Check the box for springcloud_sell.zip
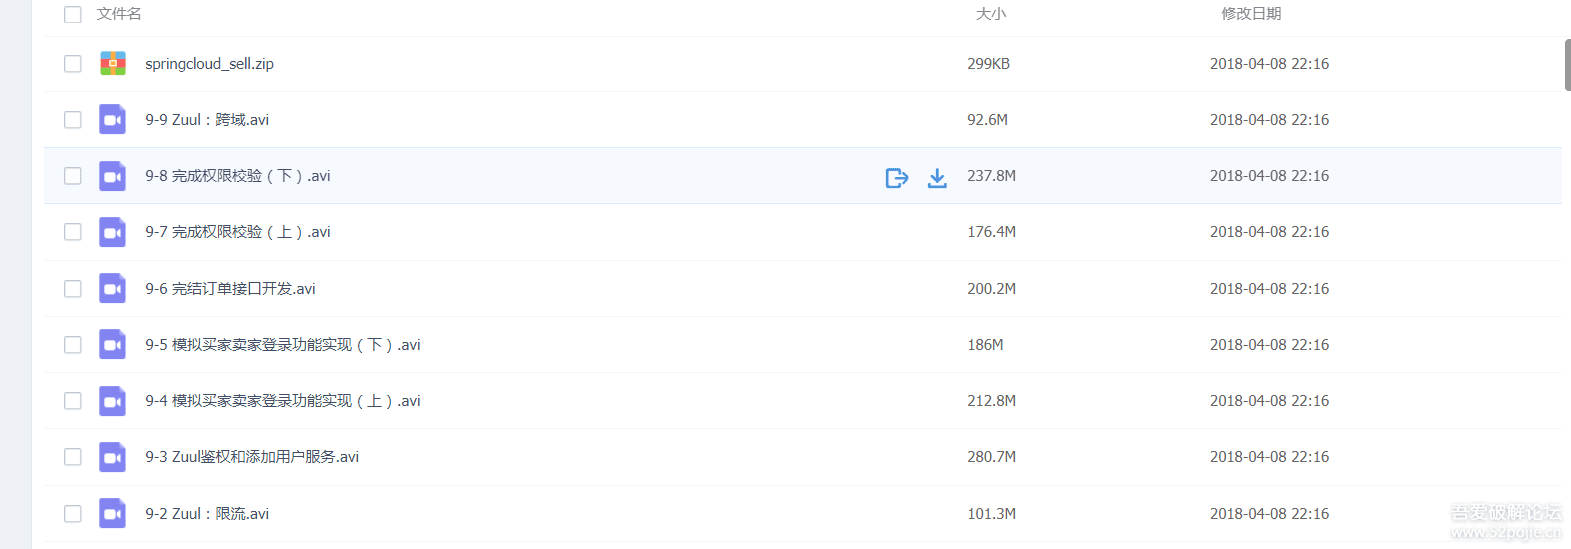The image size is (1571, 549). pos(73,63)
